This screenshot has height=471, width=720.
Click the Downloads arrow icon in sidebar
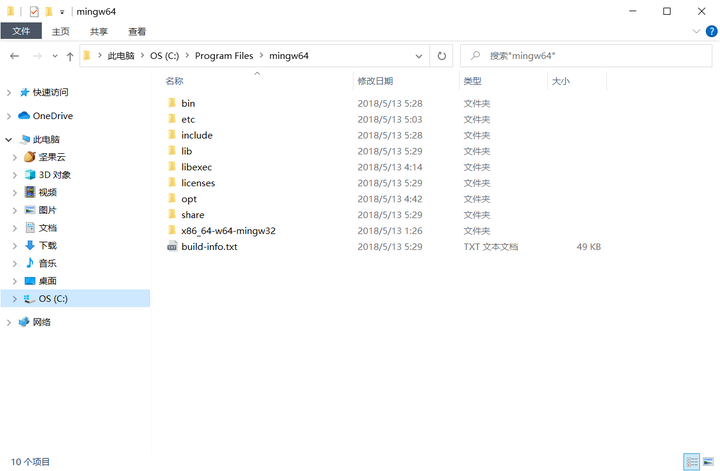[30, 245]
